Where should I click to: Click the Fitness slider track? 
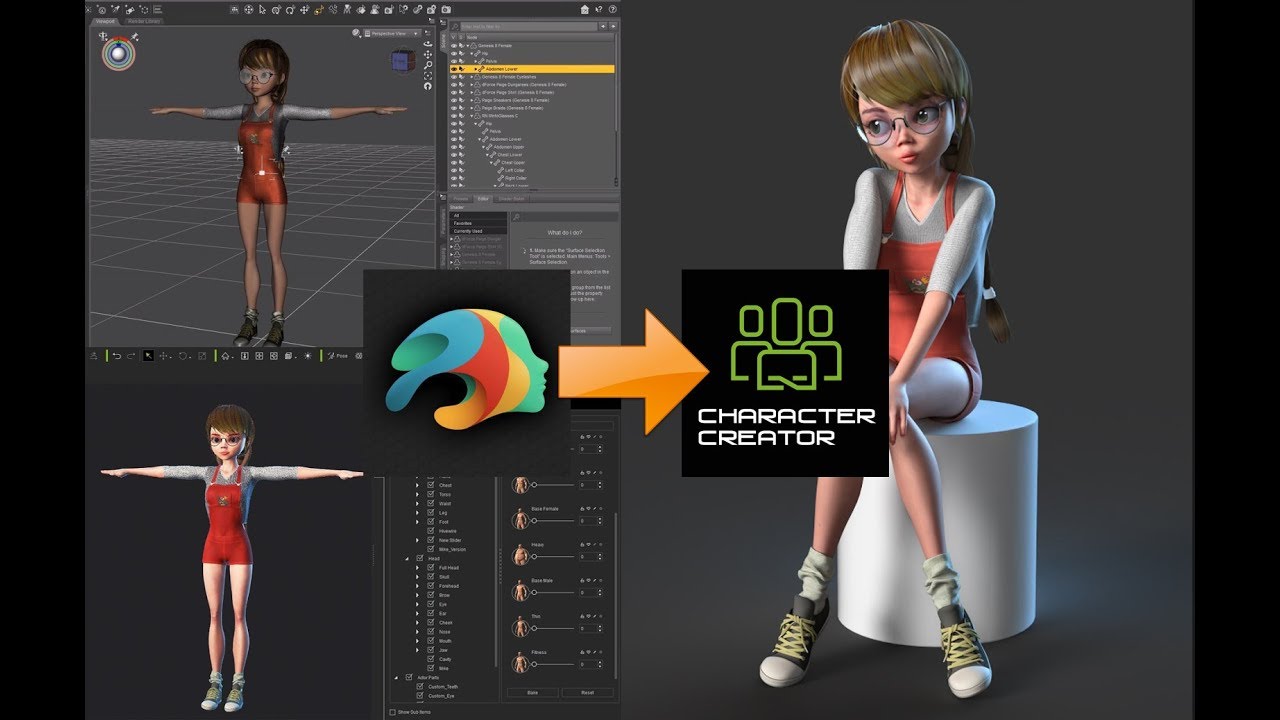coord(554,664)
